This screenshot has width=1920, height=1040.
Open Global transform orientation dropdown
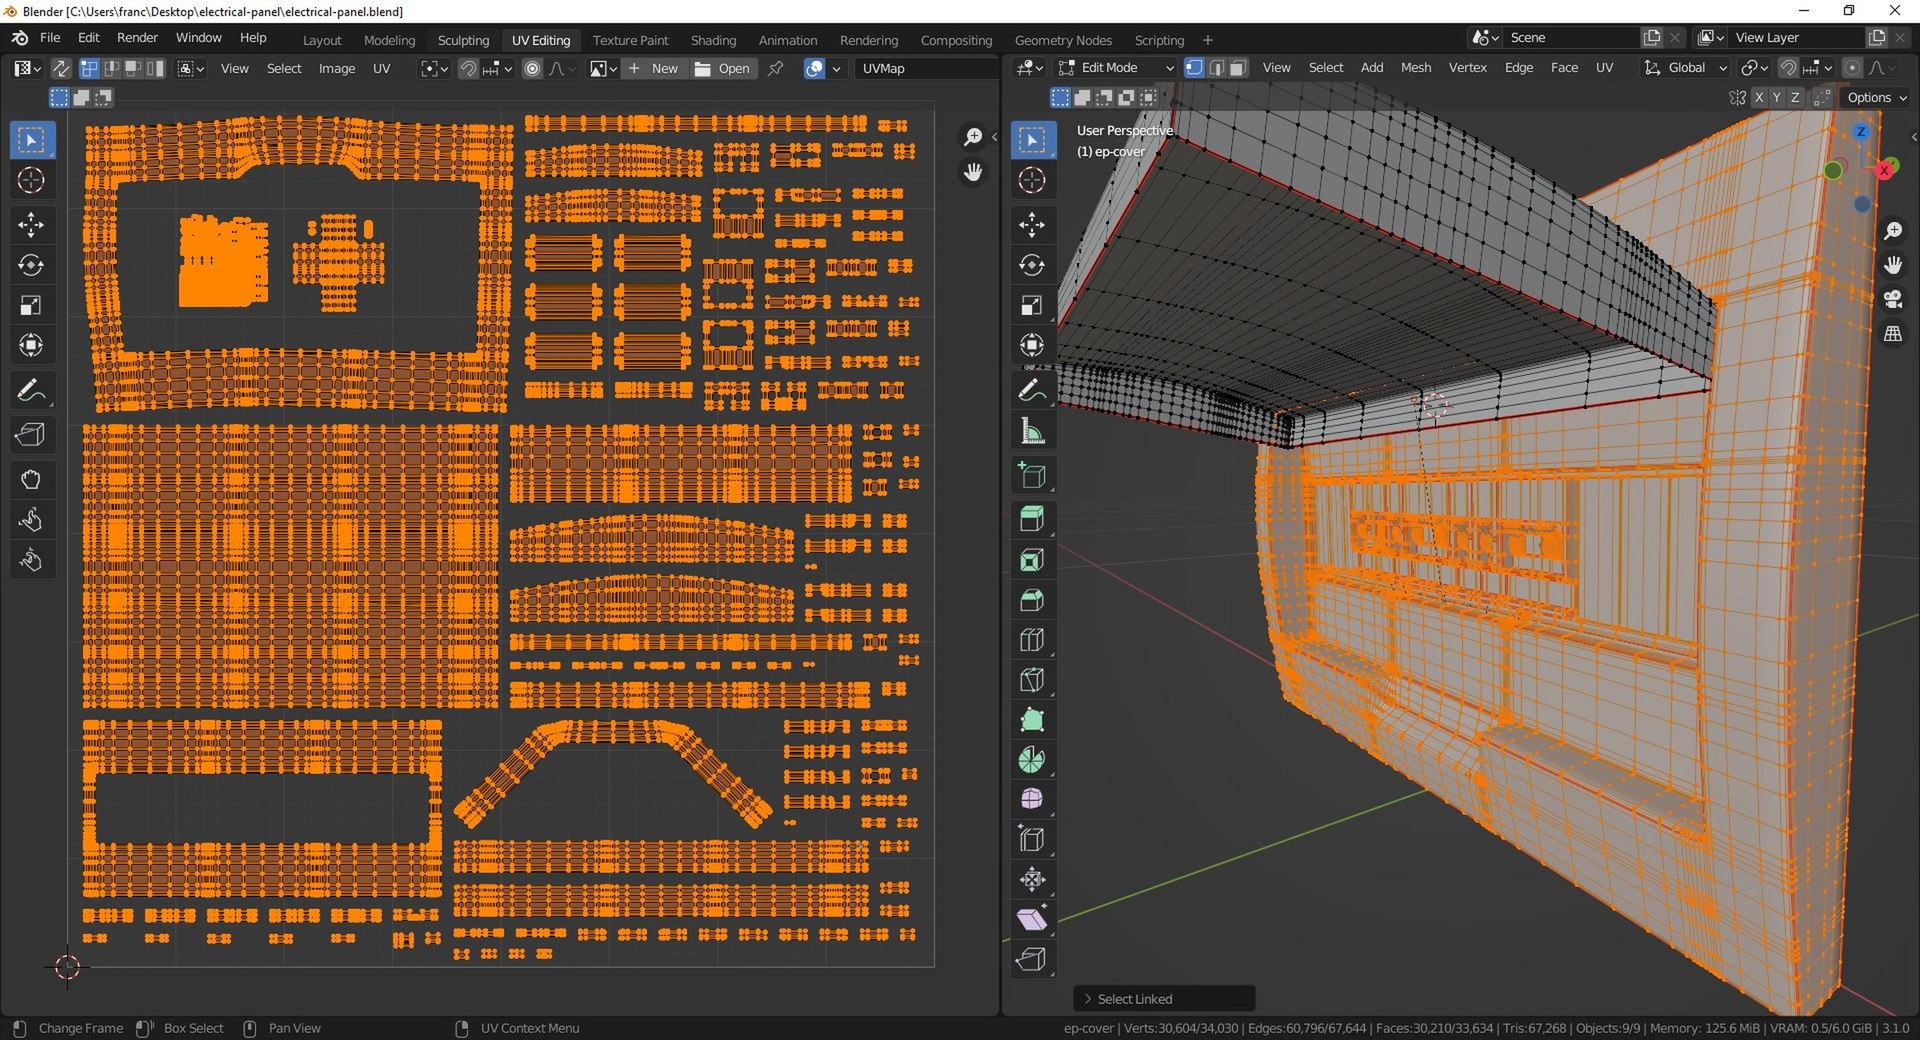1685,68
